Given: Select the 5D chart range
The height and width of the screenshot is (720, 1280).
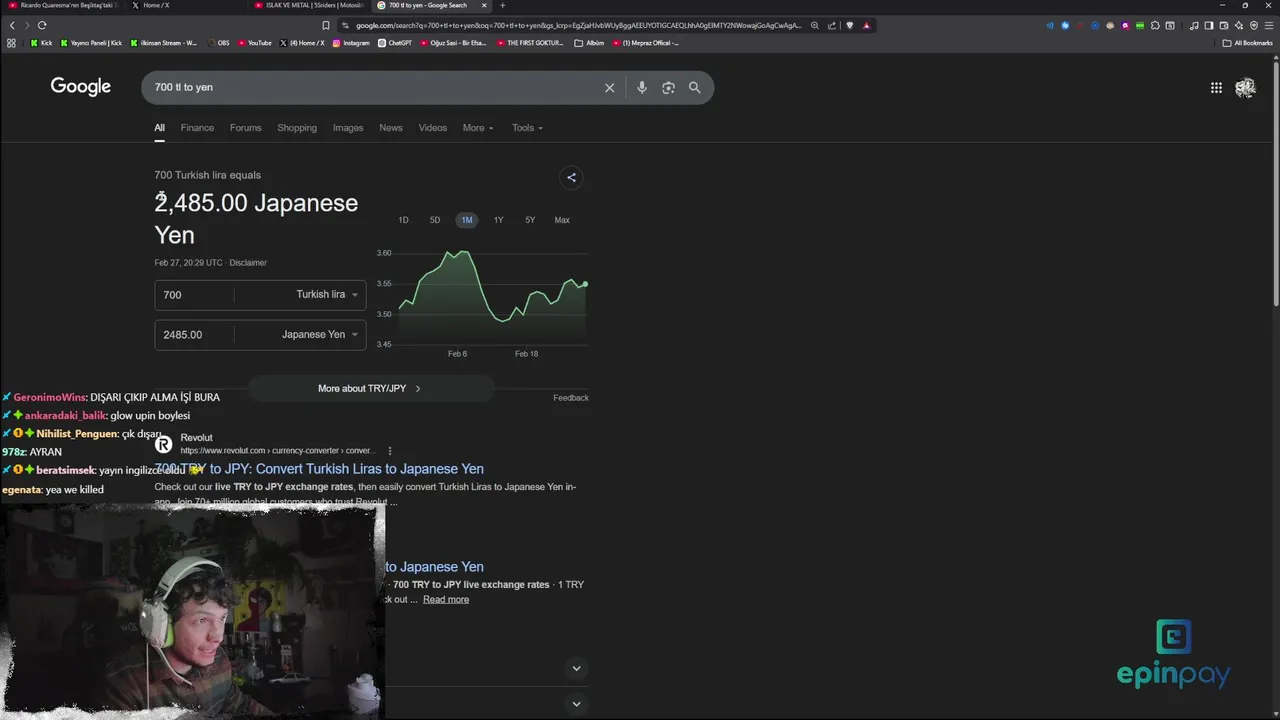Looking at the screenshot, I should pos(435,220).
